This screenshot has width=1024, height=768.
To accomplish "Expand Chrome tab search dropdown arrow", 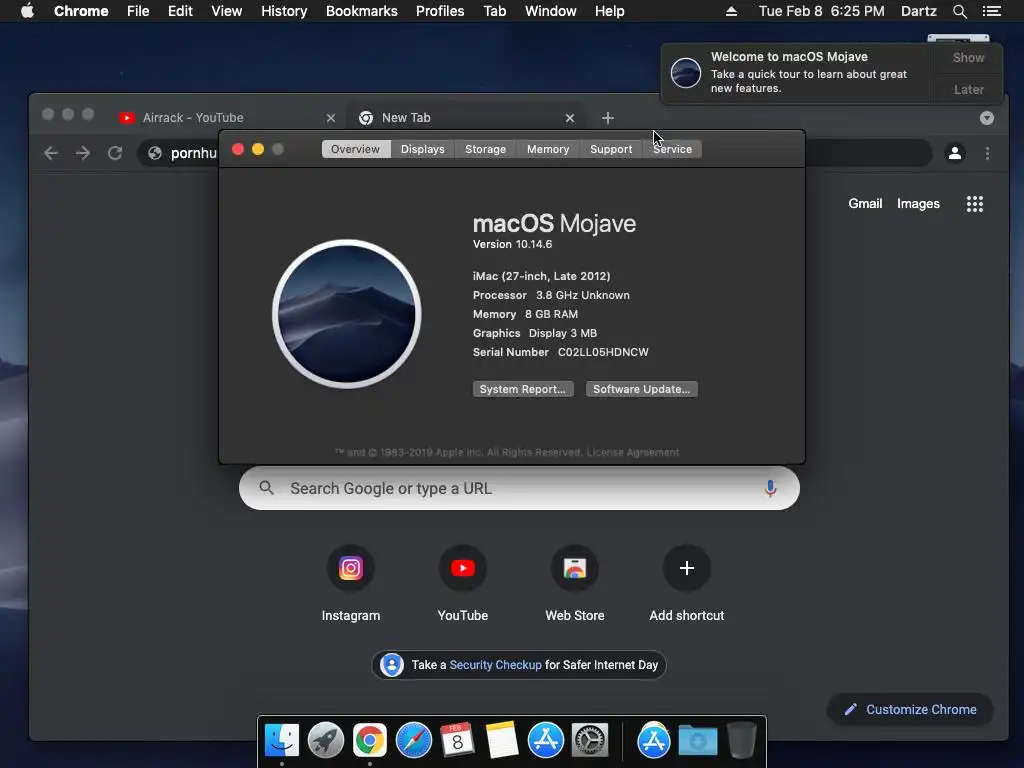I will coord(987,118).
